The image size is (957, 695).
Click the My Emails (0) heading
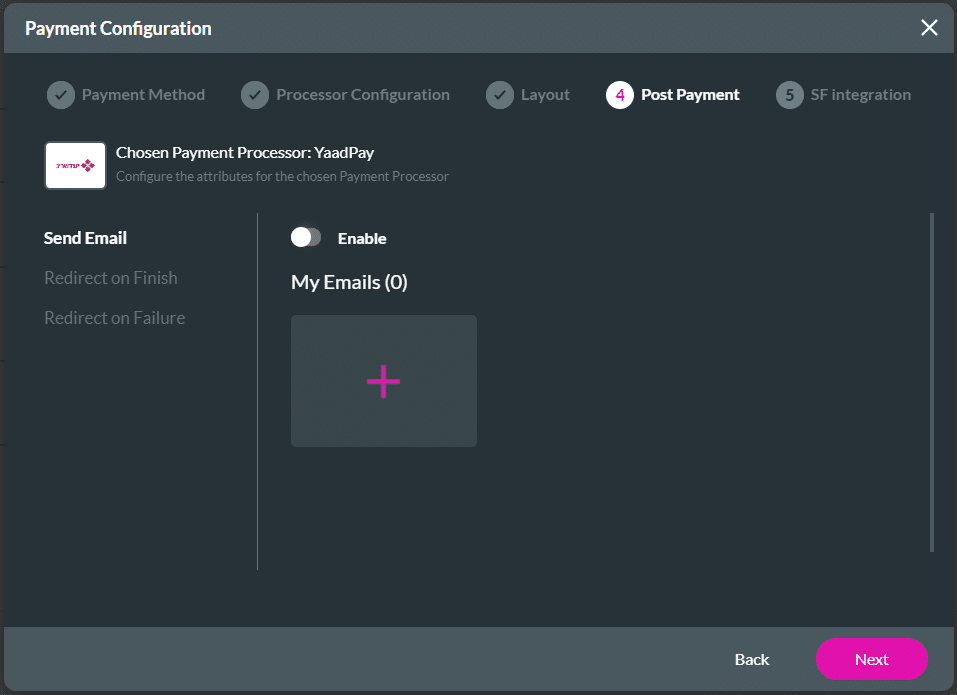pos(348,282)
